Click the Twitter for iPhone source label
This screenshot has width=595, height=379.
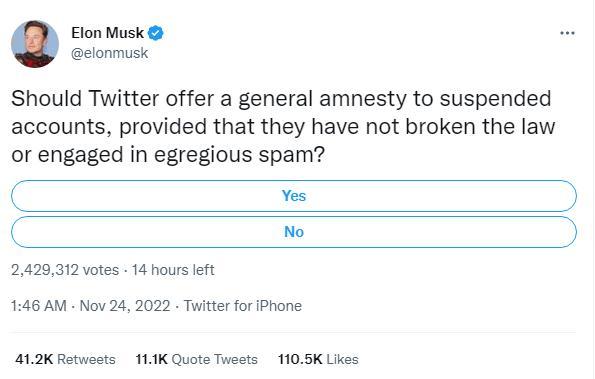coord(243,306)
